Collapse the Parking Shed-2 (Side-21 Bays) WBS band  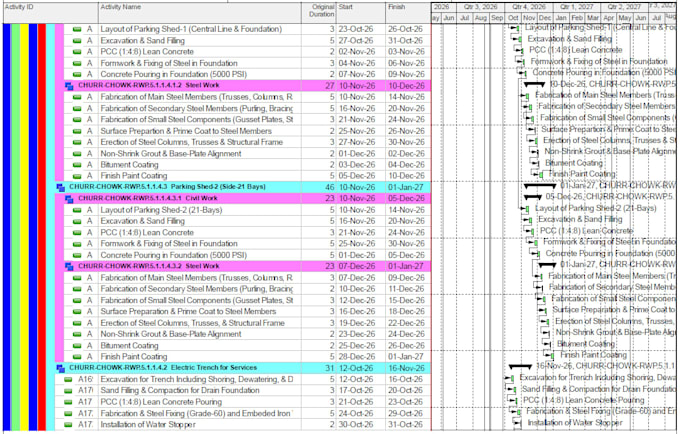click(x=60, y=187)
